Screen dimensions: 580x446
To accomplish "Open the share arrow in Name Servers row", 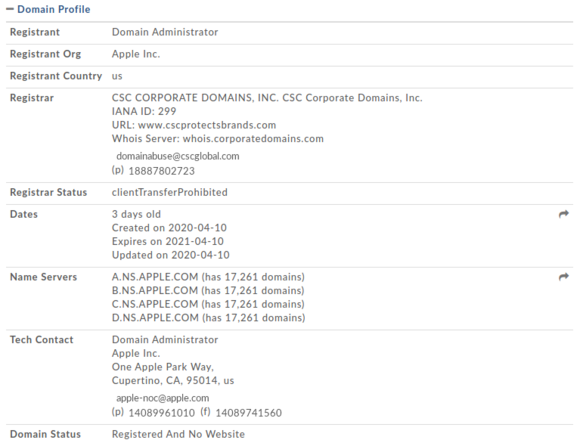I will tap(563, 277).
